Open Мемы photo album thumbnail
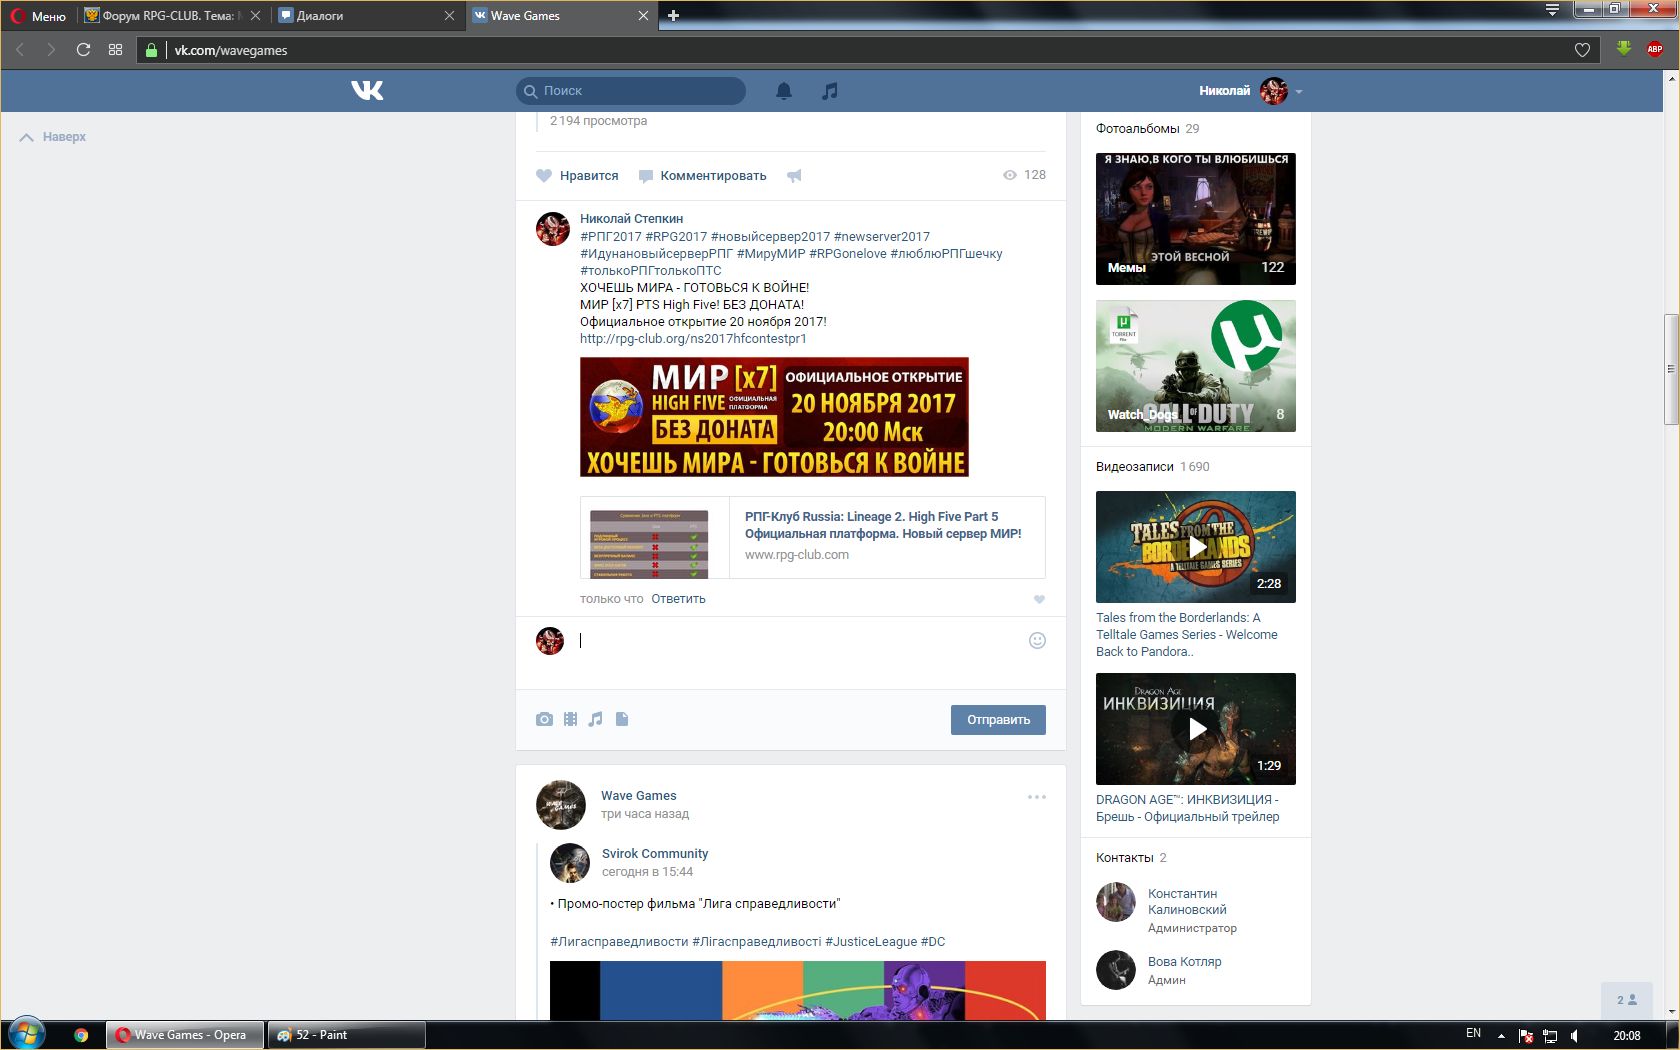This screenshot has height=1050, width=1680. 1196,219
